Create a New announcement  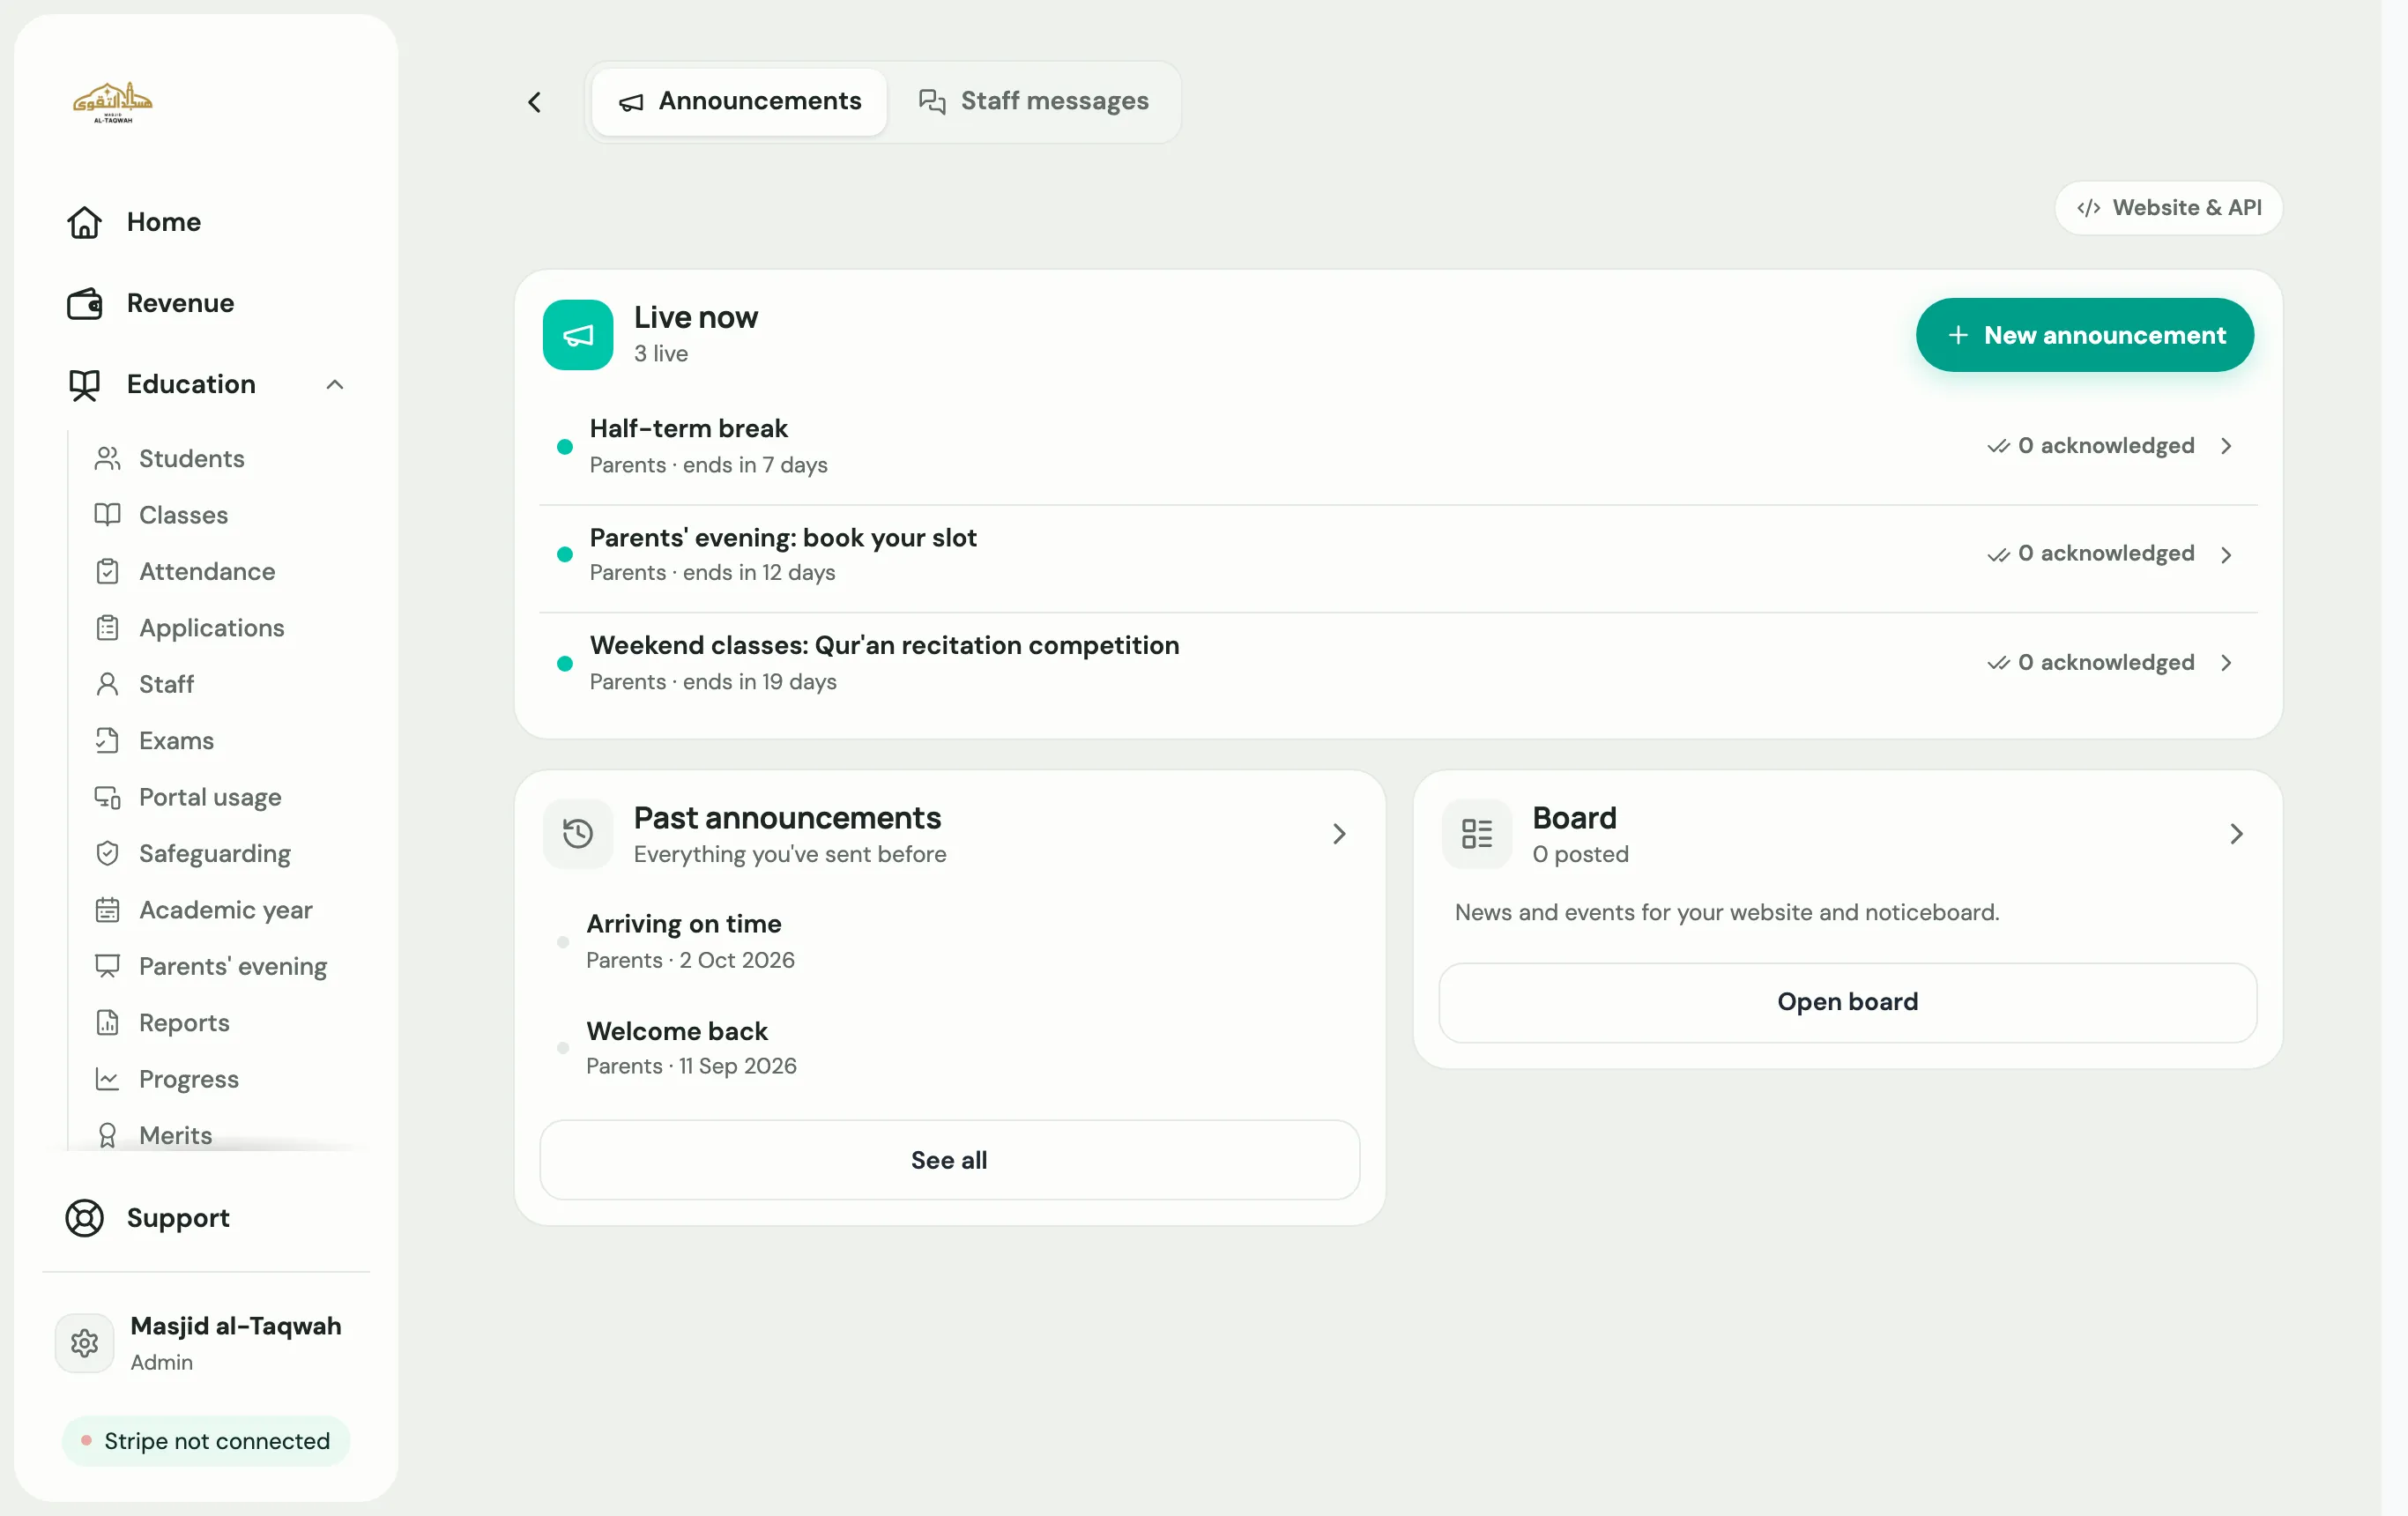click(2084, 335)
